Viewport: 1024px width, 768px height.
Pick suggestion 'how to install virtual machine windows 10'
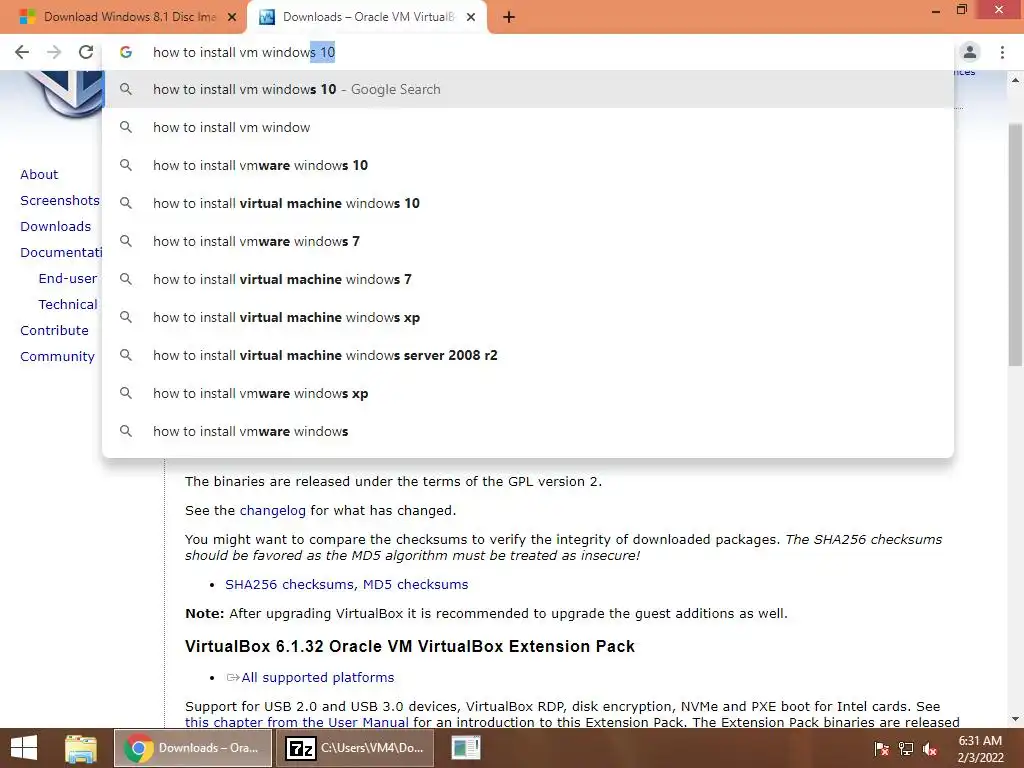point(528,203)
